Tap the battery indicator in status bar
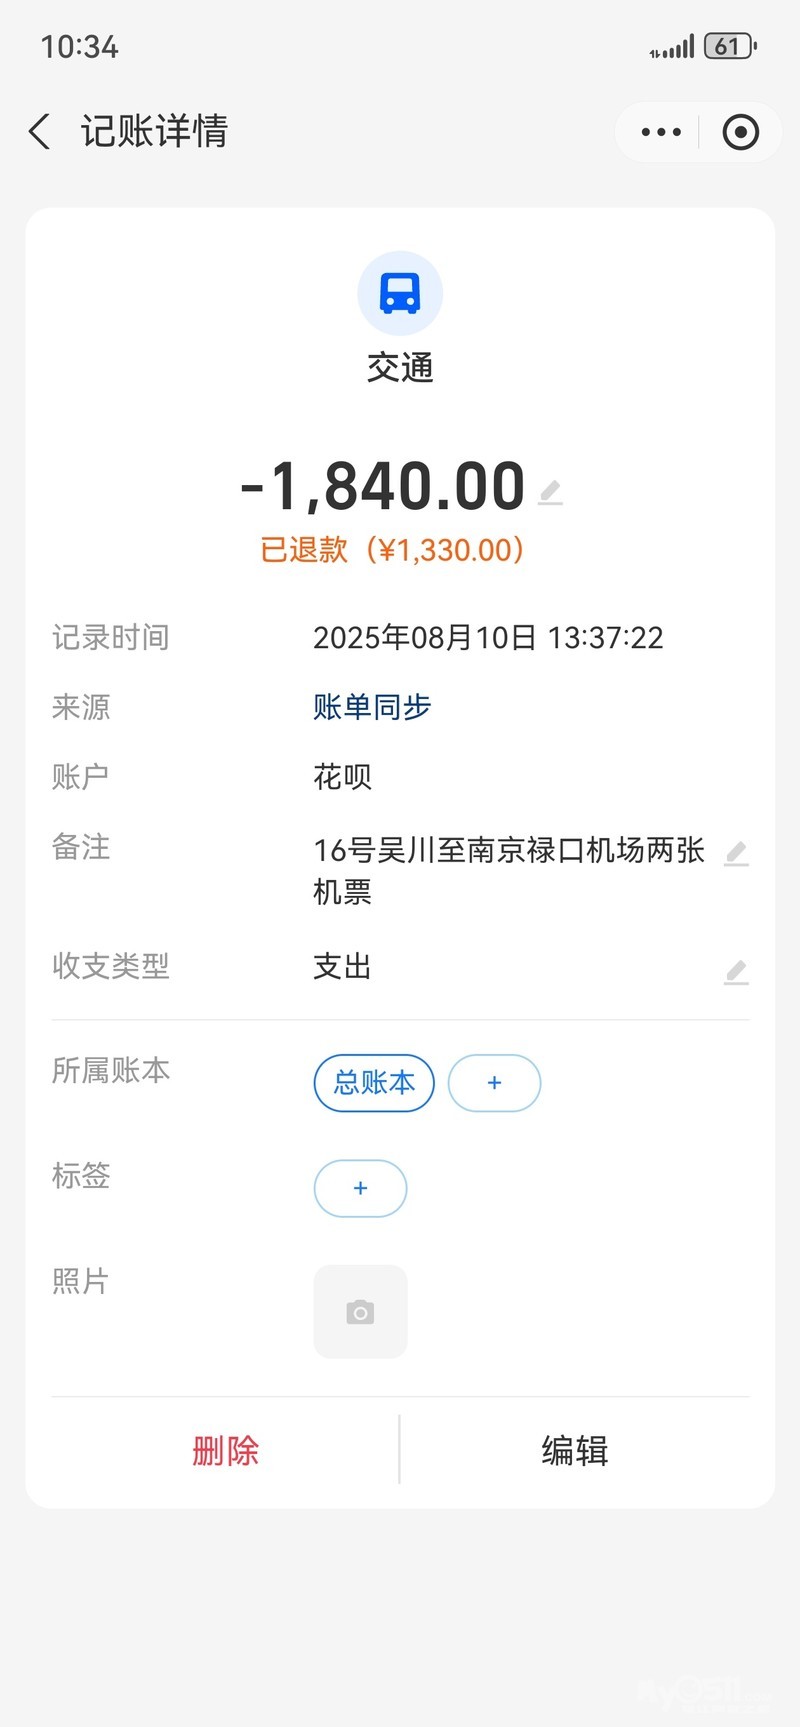The width and height of the screenshot is (800, 1727). pyautogui.click(x=730, y=46)
